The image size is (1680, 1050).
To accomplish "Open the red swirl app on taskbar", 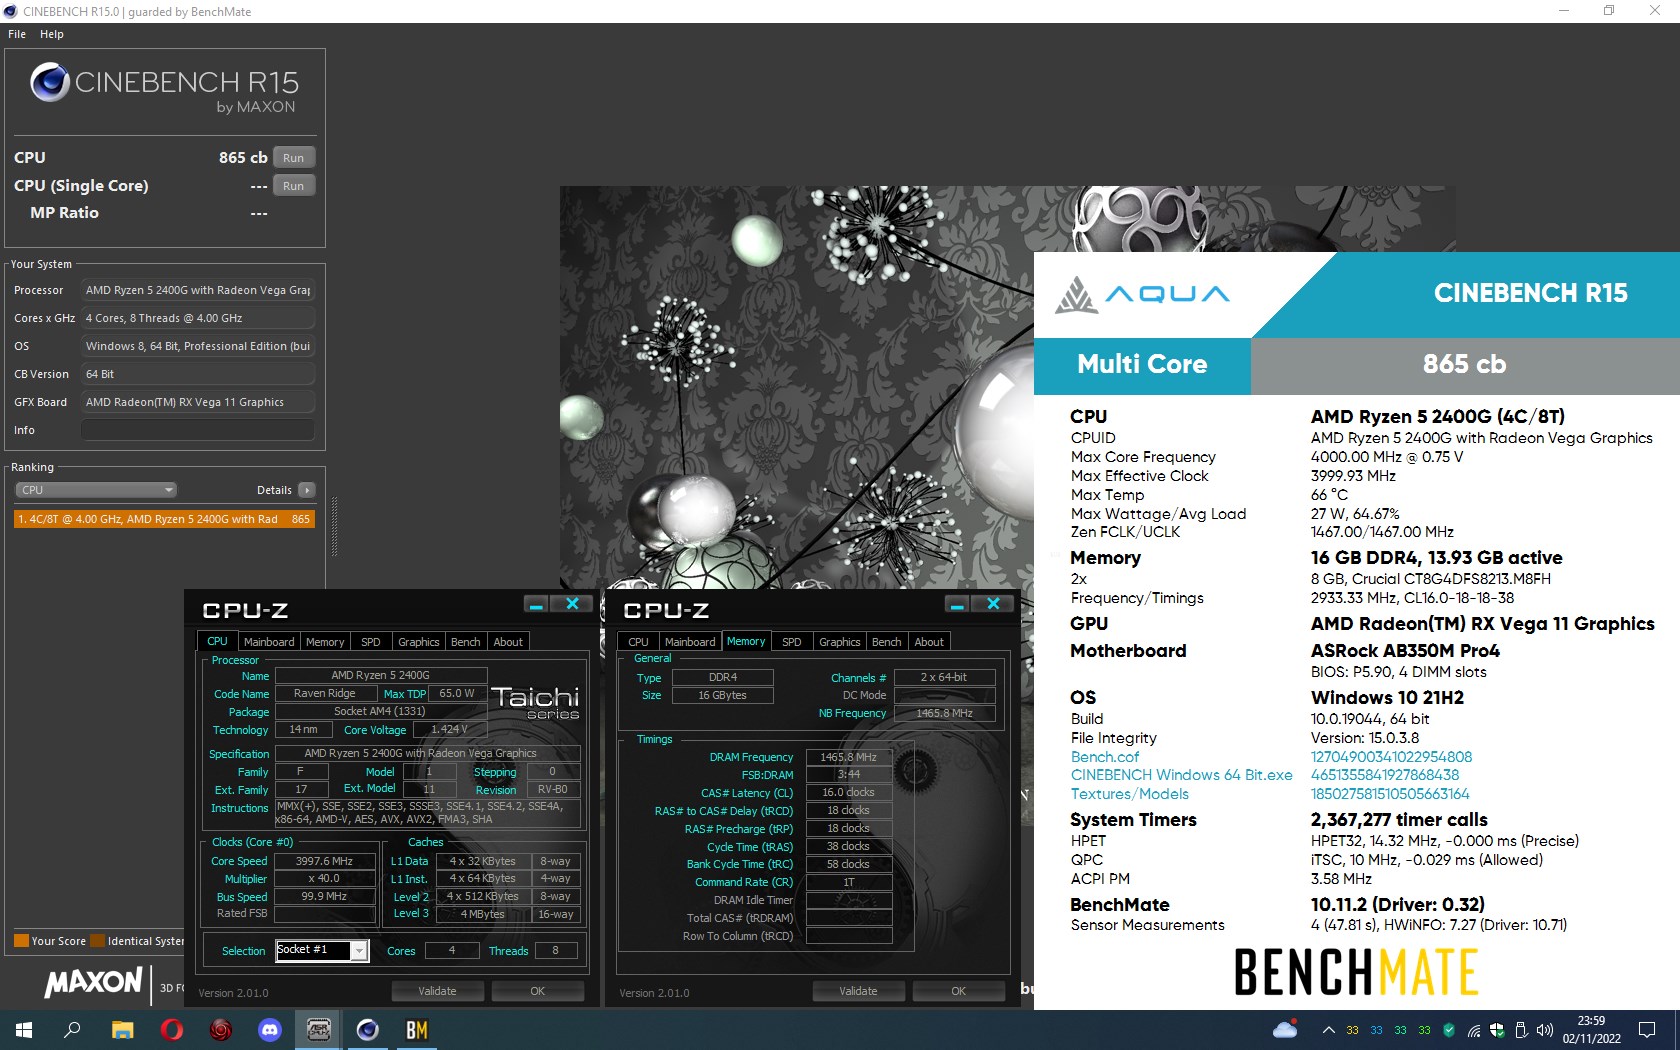I will (x=221, y=1030).
